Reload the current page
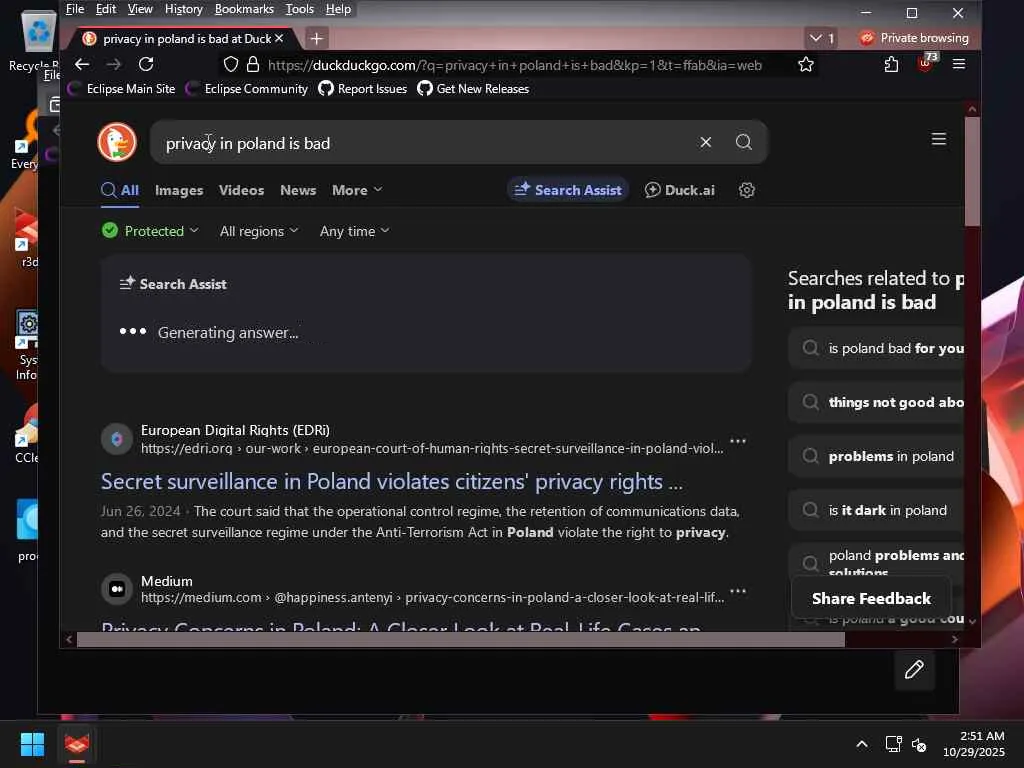The image size is (1024, 768). click(146, 64)
